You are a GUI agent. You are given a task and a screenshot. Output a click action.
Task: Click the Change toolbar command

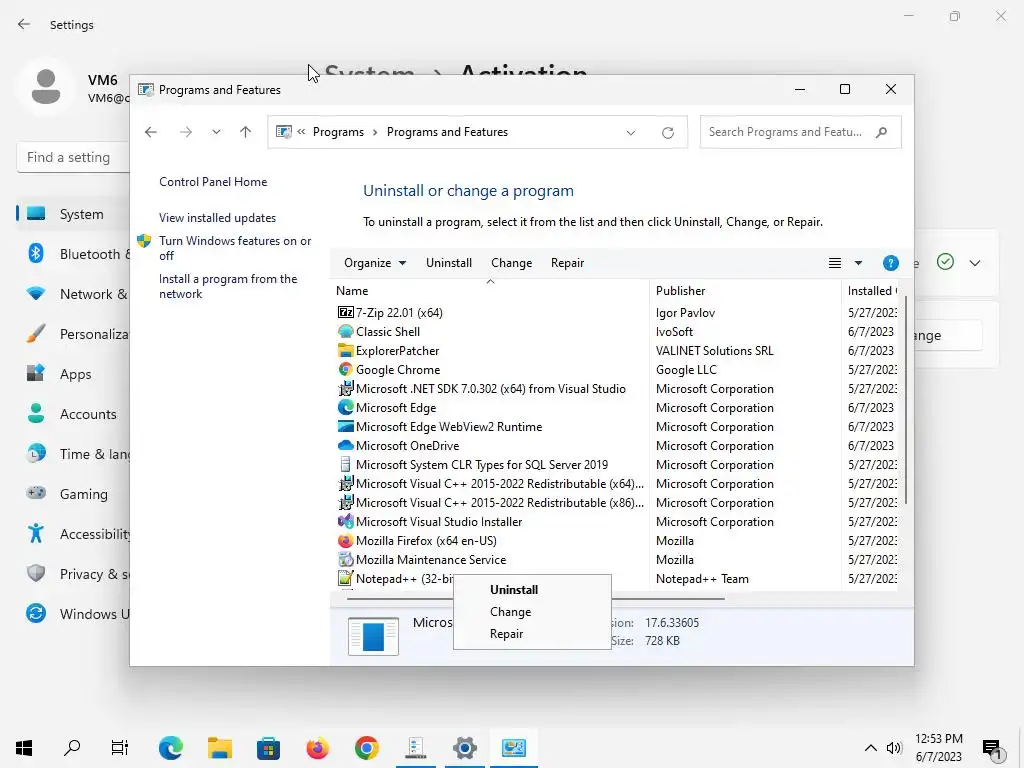coord(511,263)
